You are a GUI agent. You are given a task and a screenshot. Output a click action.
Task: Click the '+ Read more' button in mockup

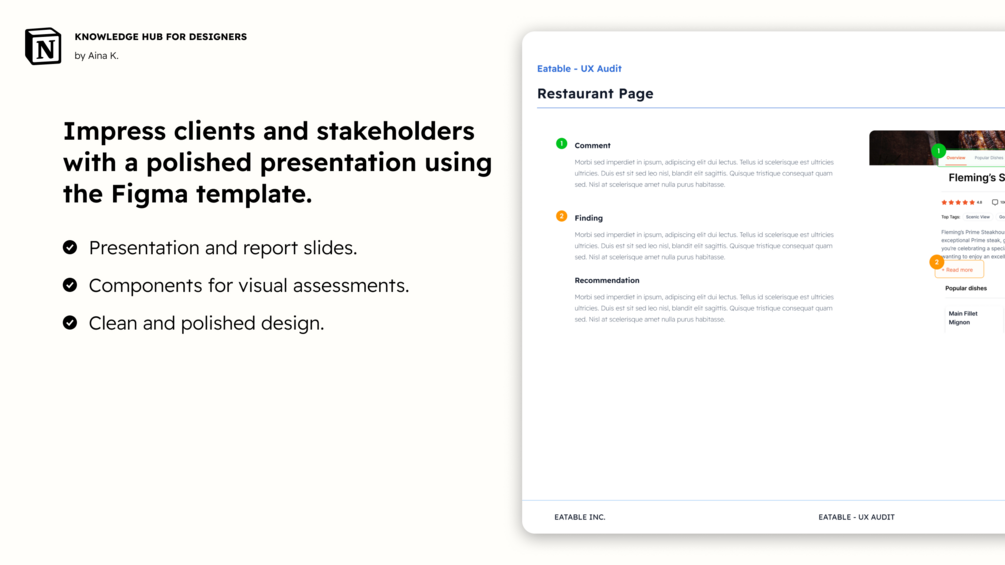click(x=959, y=270)
